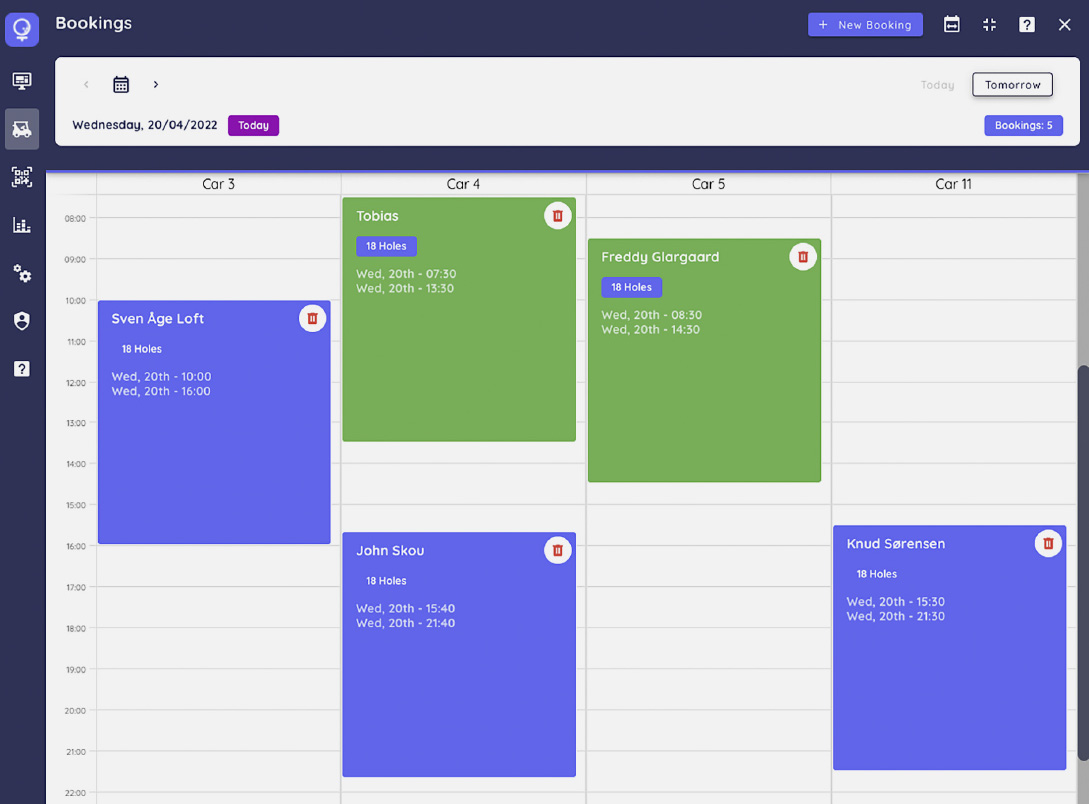Click trash icon on Knud Sørensen booking
Image resolution: width=1090 pixels, height=804 pixels.
pos(1048,543)
